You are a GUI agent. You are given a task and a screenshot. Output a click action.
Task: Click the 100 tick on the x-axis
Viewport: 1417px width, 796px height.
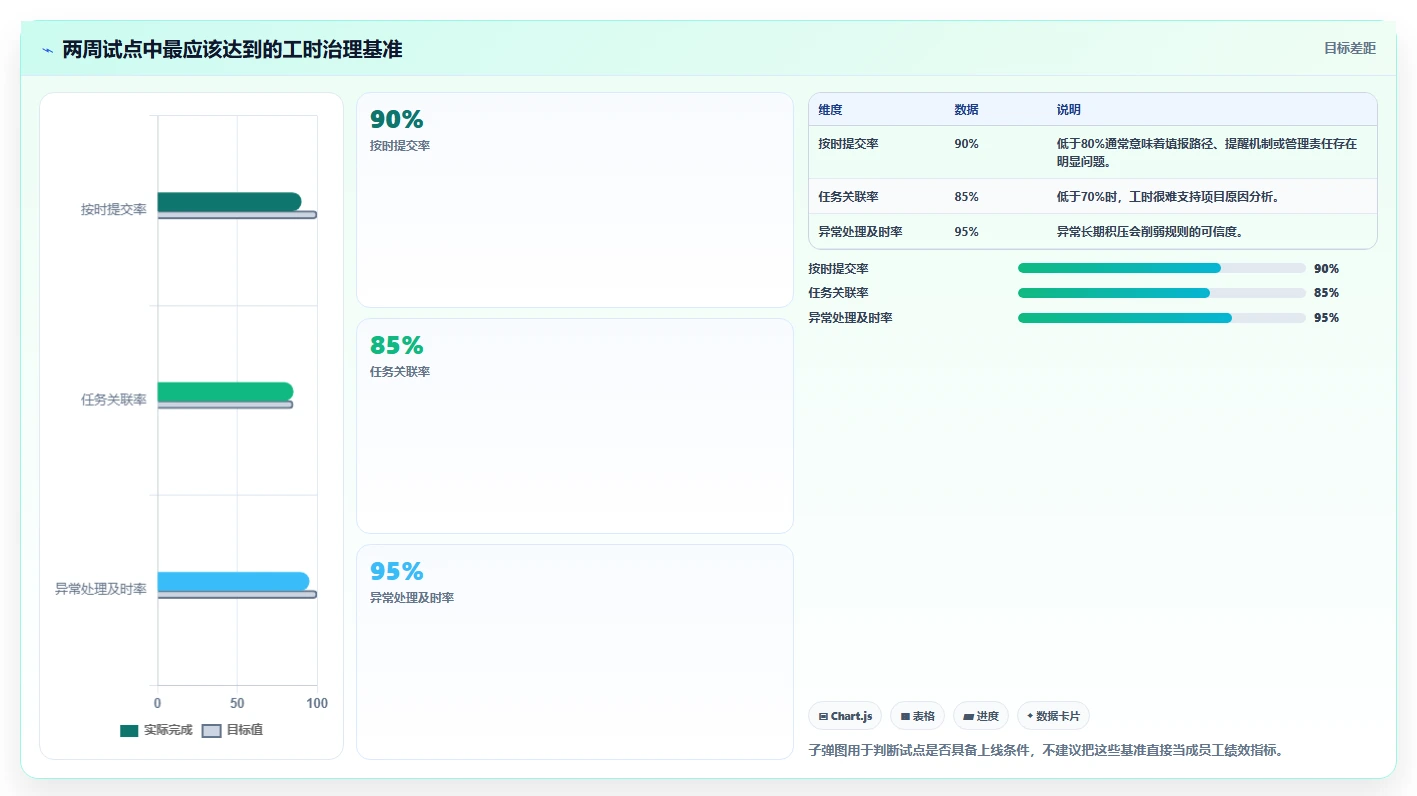tap(317, 704)
